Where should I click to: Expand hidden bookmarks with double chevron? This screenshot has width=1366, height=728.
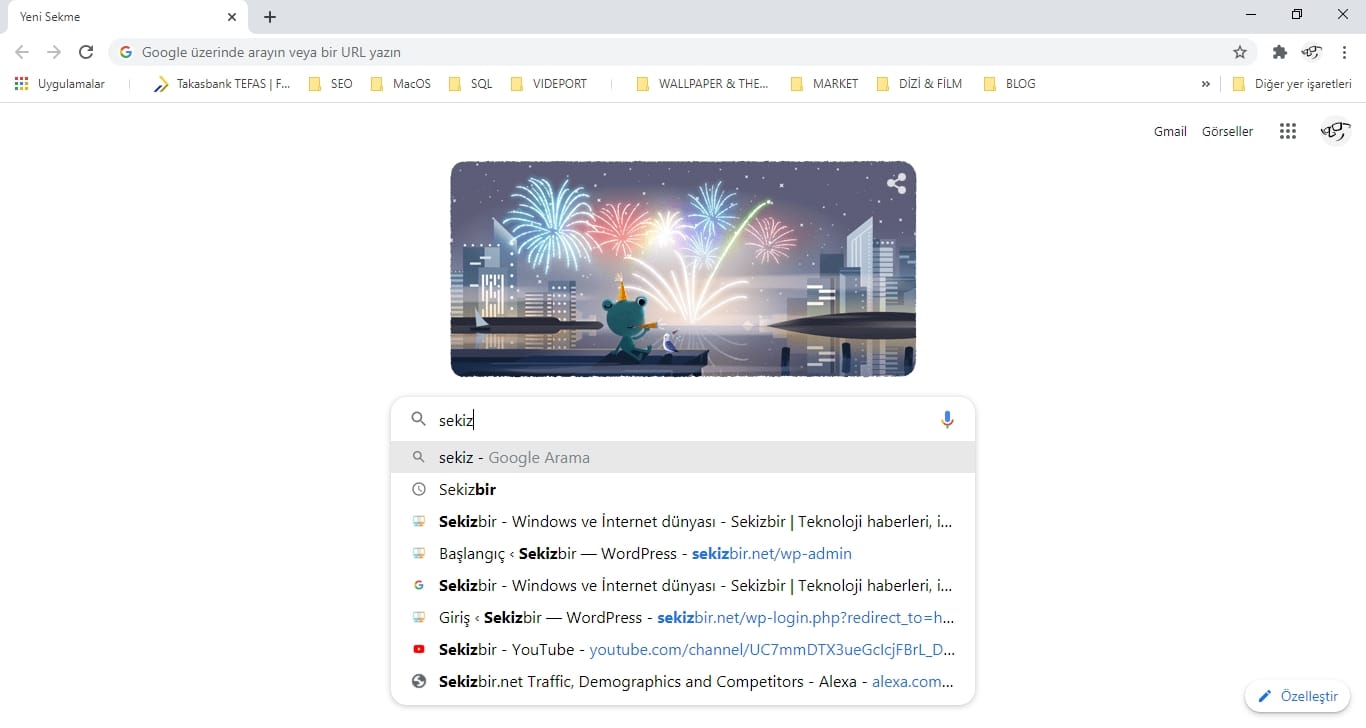pos(1205,84)
